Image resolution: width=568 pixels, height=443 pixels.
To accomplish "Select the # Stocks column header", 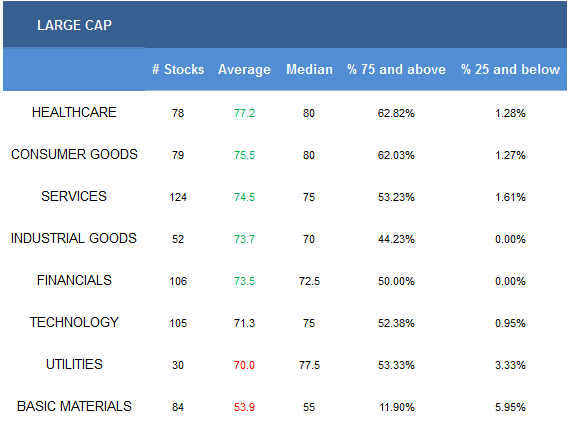I will pyautogui.click(x=178, y=69).
